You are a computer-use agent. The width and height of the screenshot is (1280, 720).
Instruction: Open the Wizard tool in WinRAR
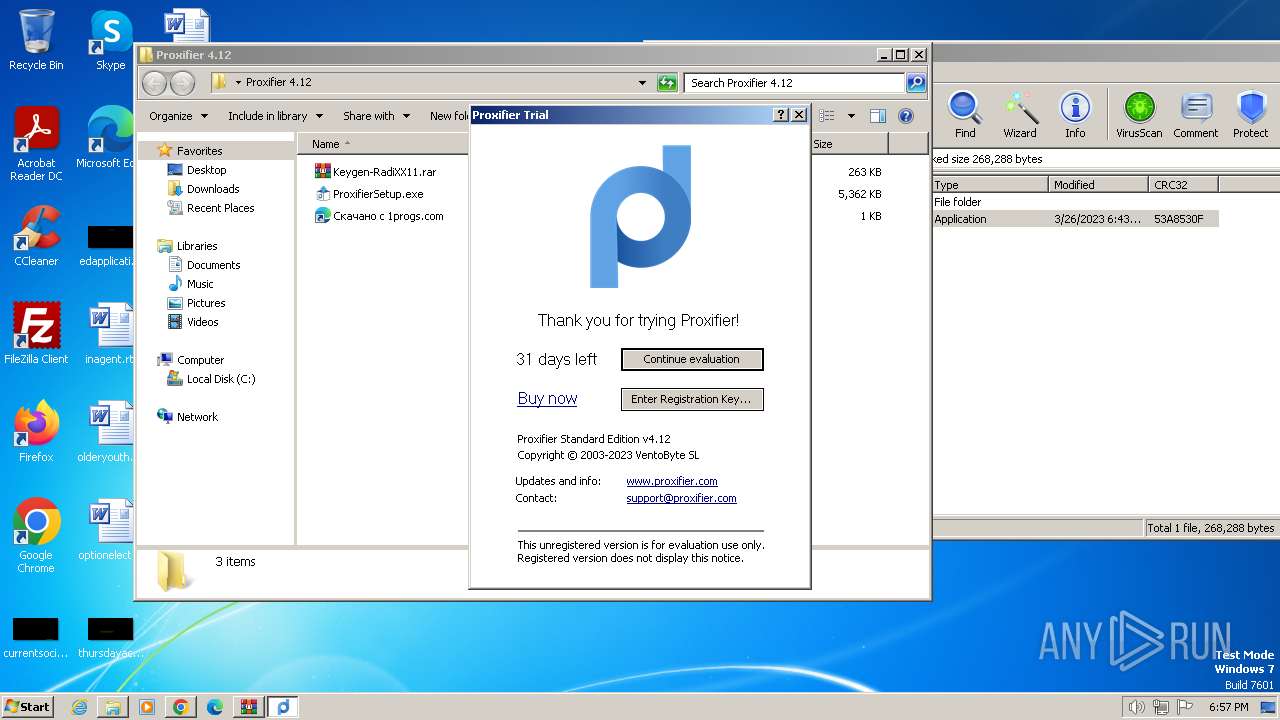1020,115
